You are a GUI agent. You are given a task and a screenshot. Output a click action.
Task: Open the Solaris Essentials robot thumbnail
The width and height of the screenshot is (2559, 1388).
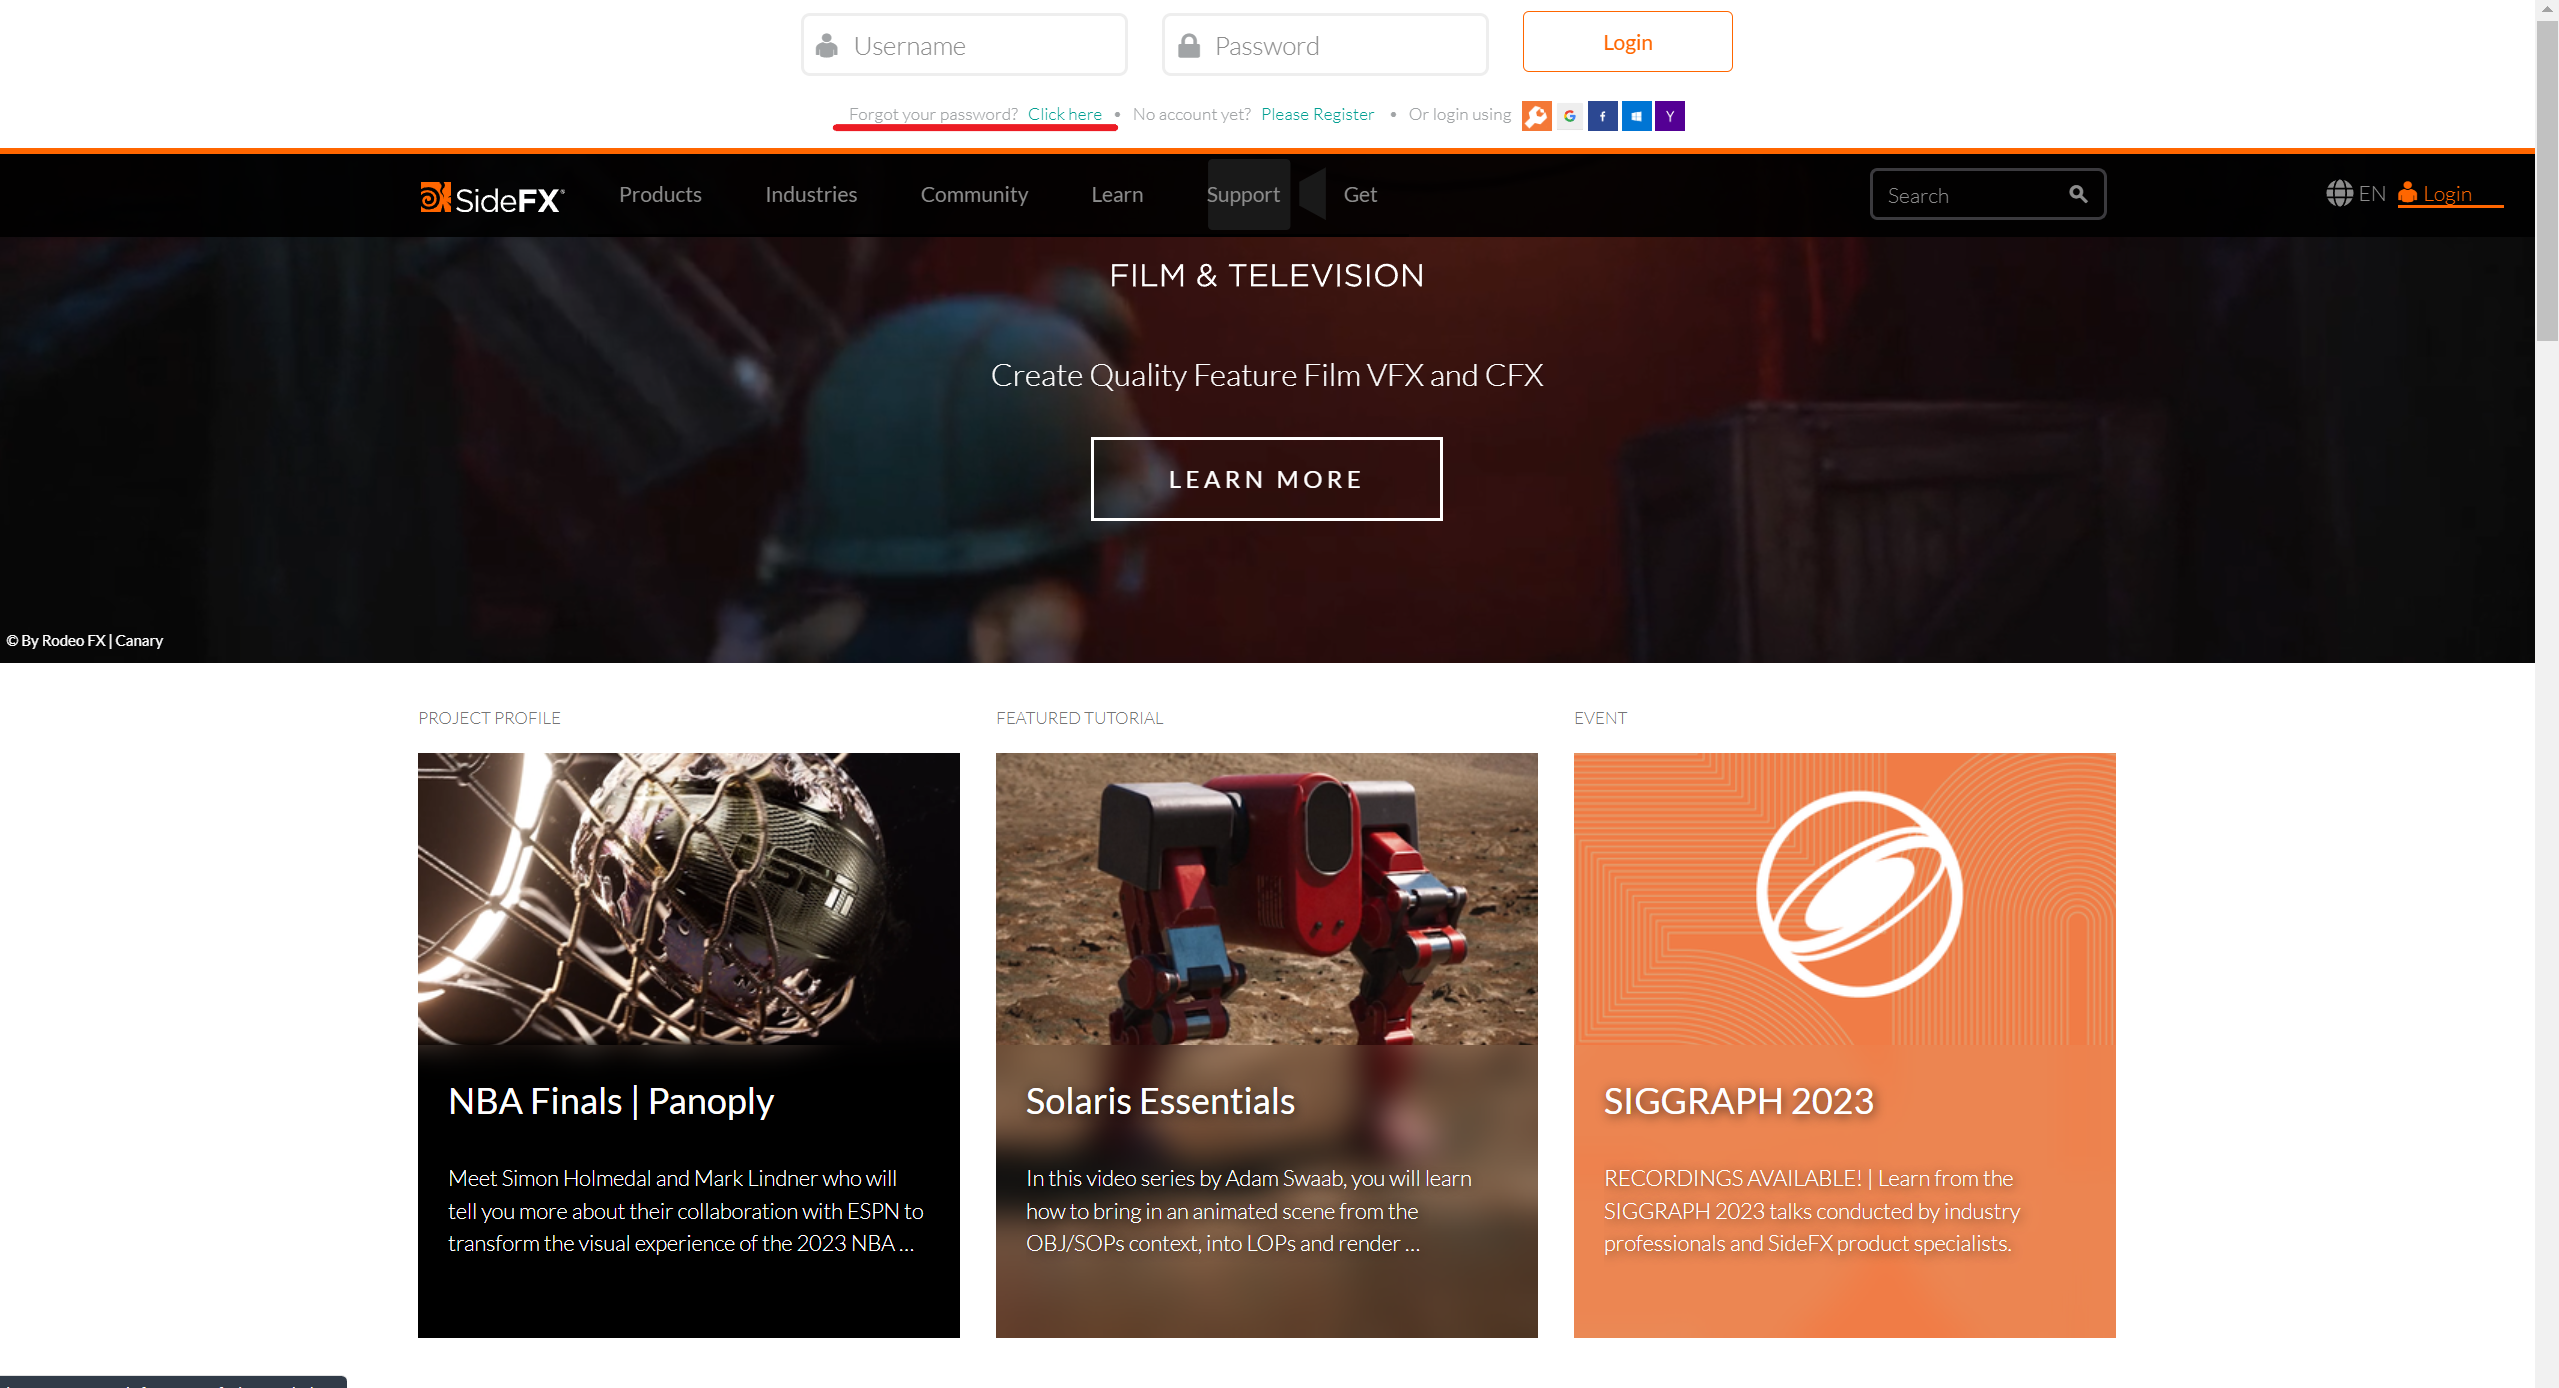click(x=1266, y=899)
